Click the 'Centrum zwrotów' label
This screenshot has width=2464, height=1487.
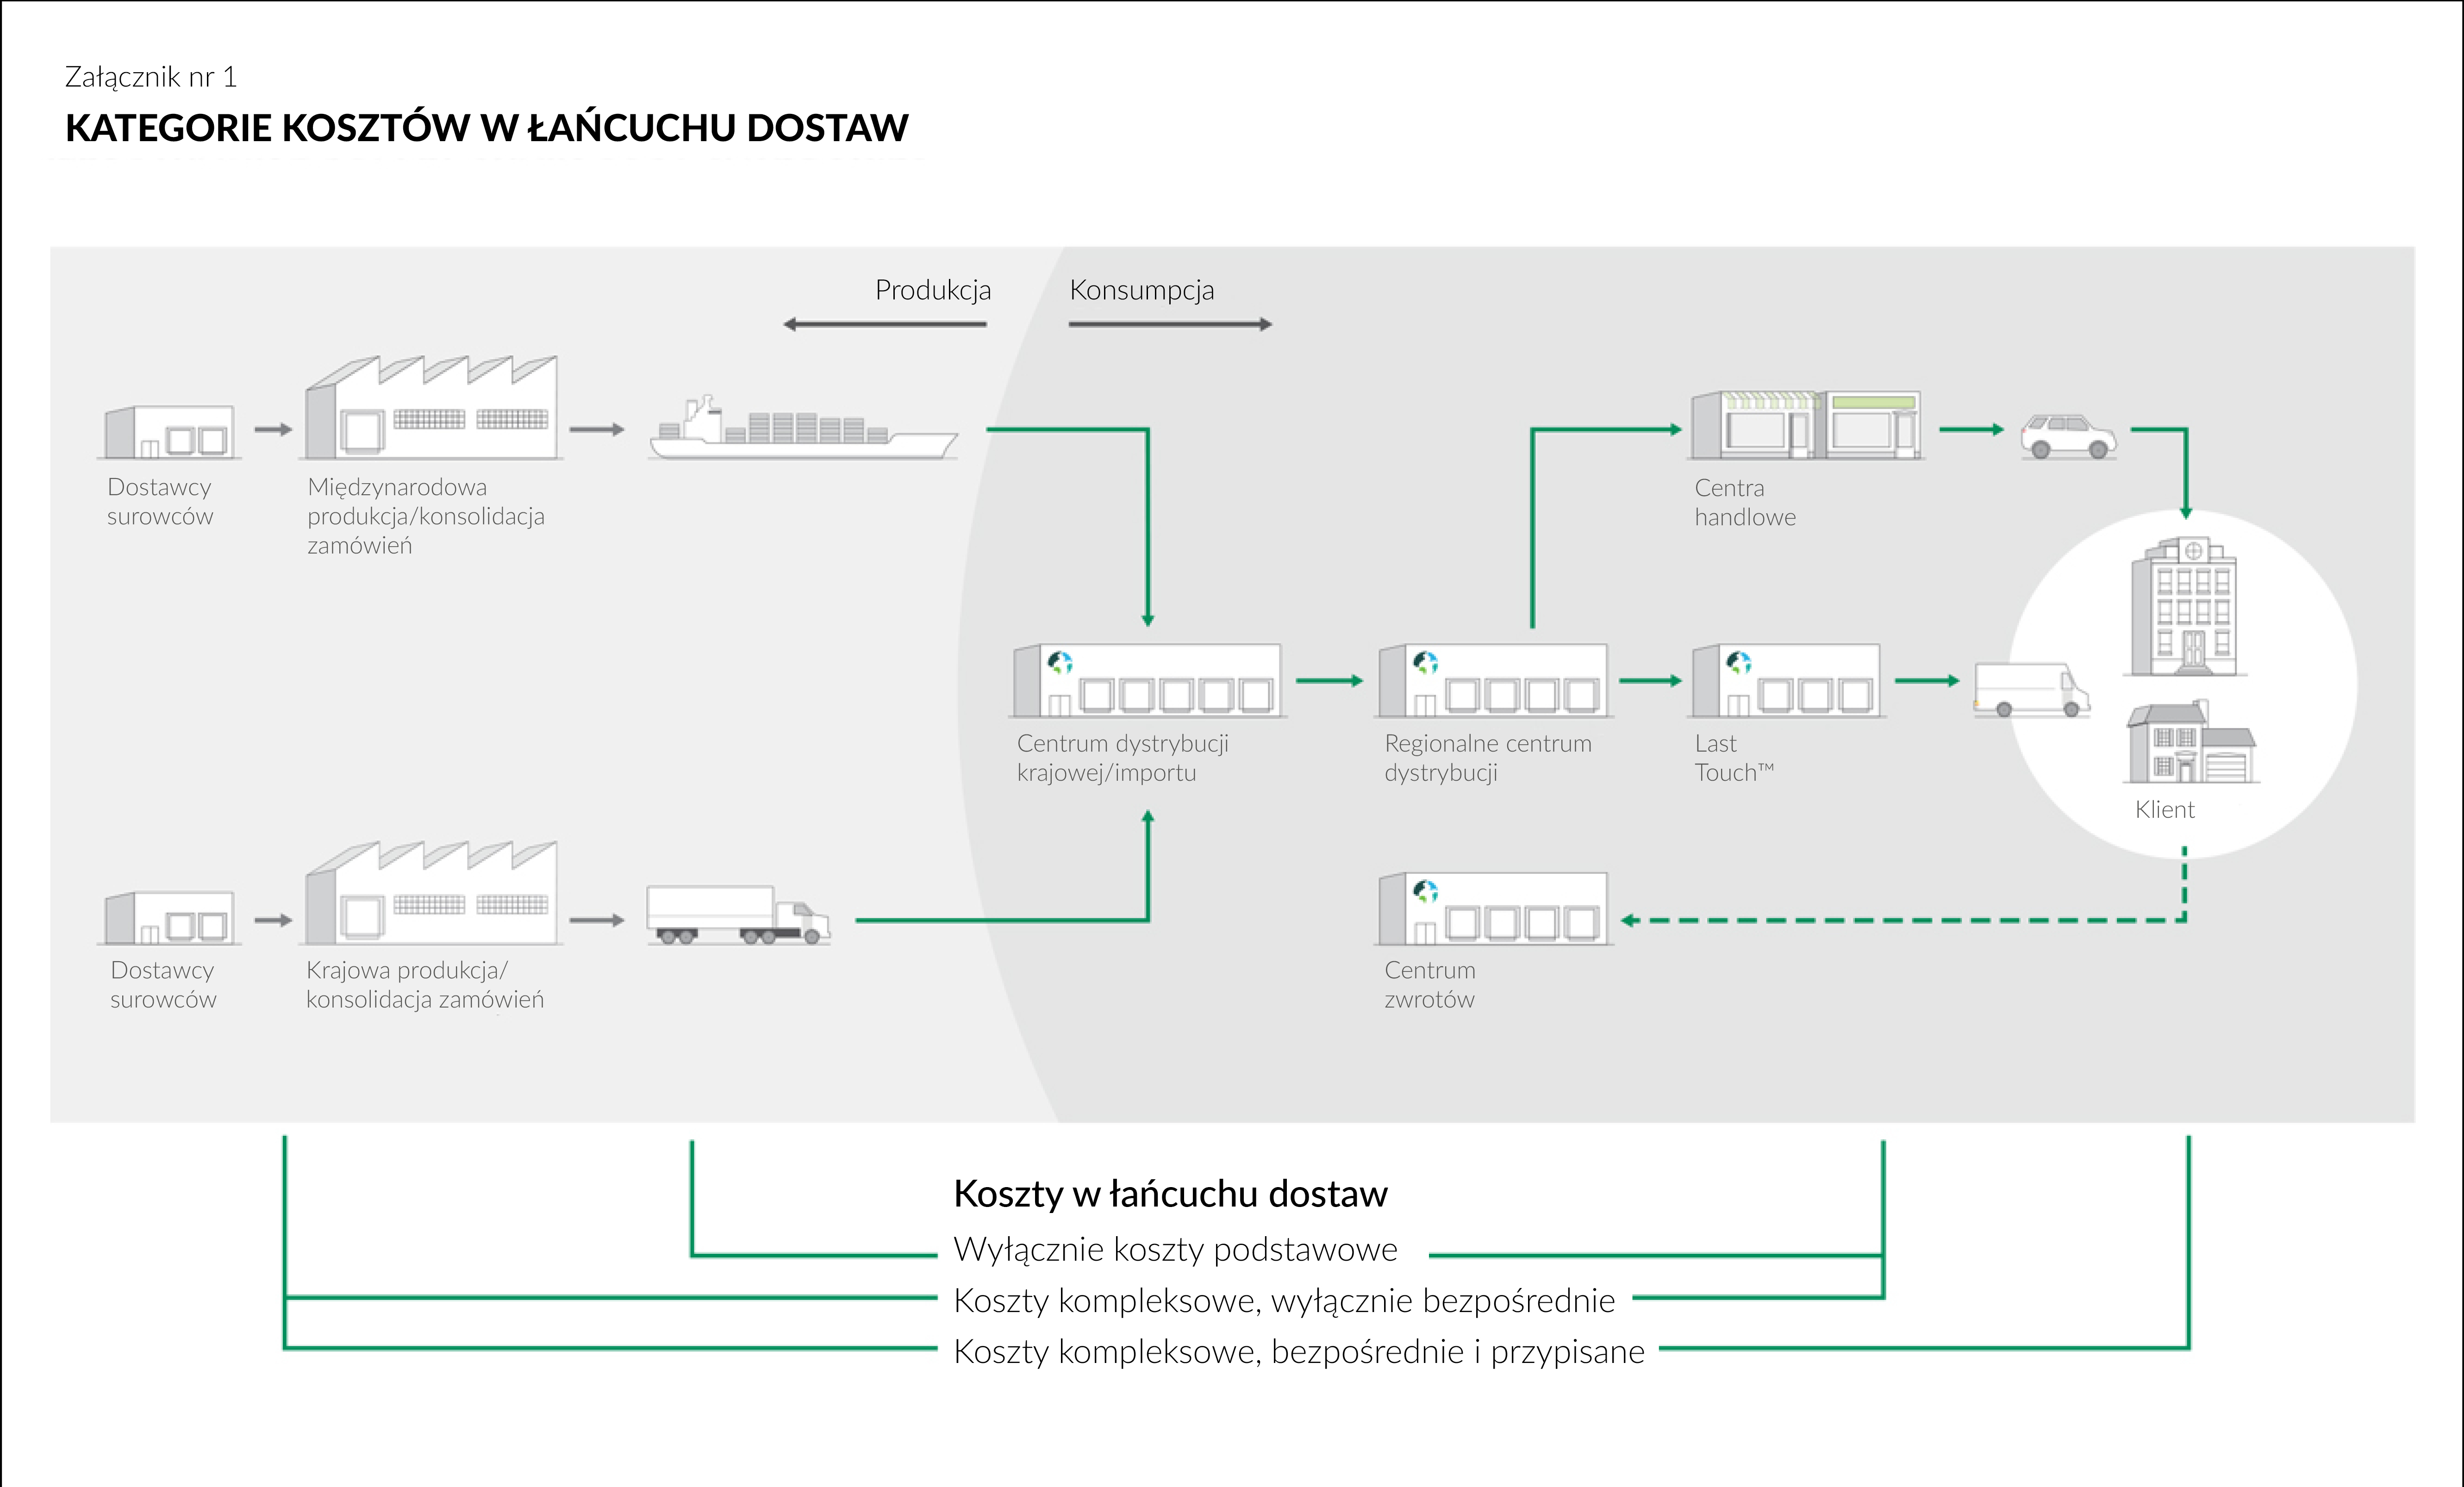pyautogui.click(x=1430, y=984)
